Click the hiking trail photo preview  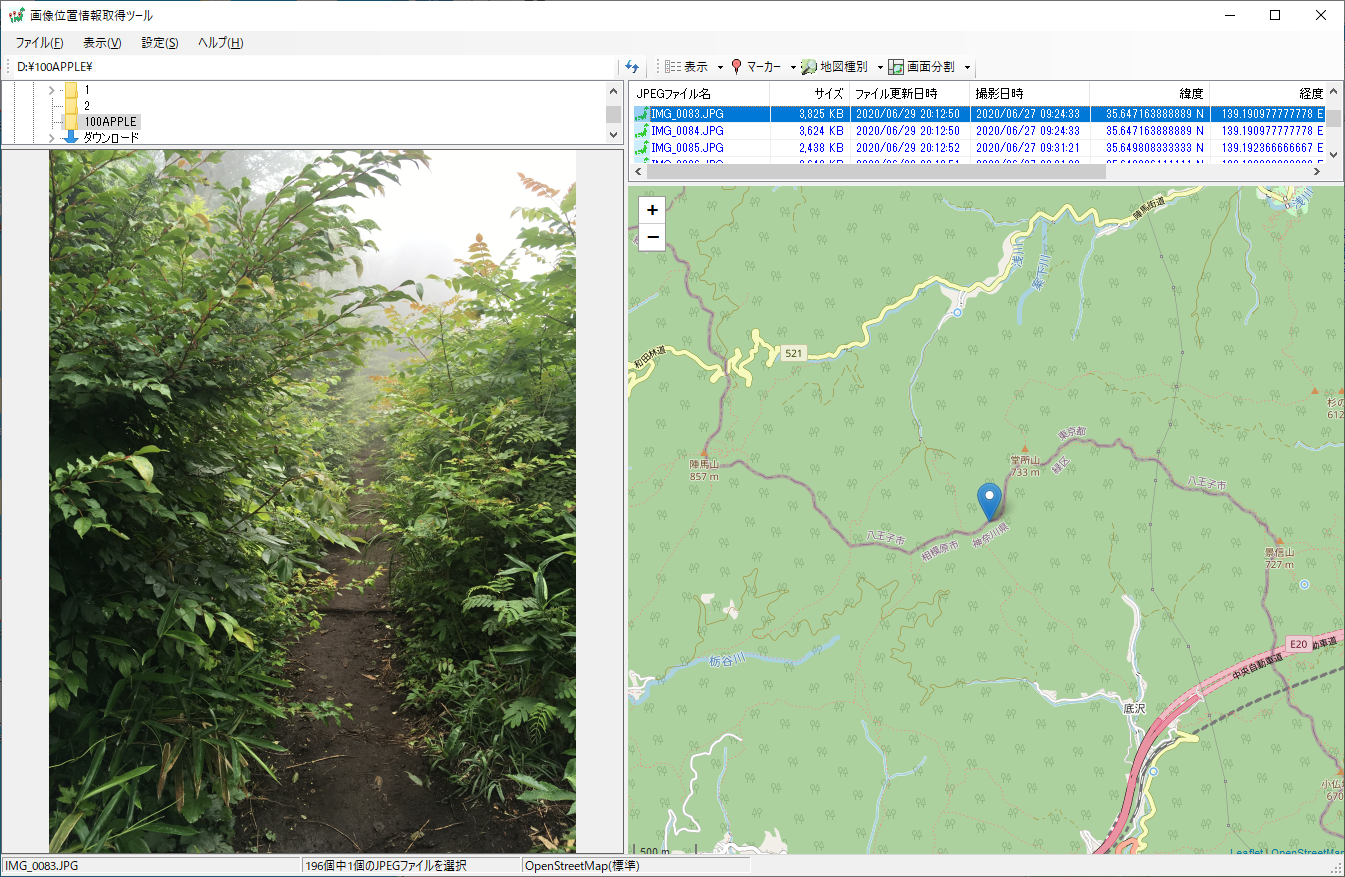(x=312, y=502)
